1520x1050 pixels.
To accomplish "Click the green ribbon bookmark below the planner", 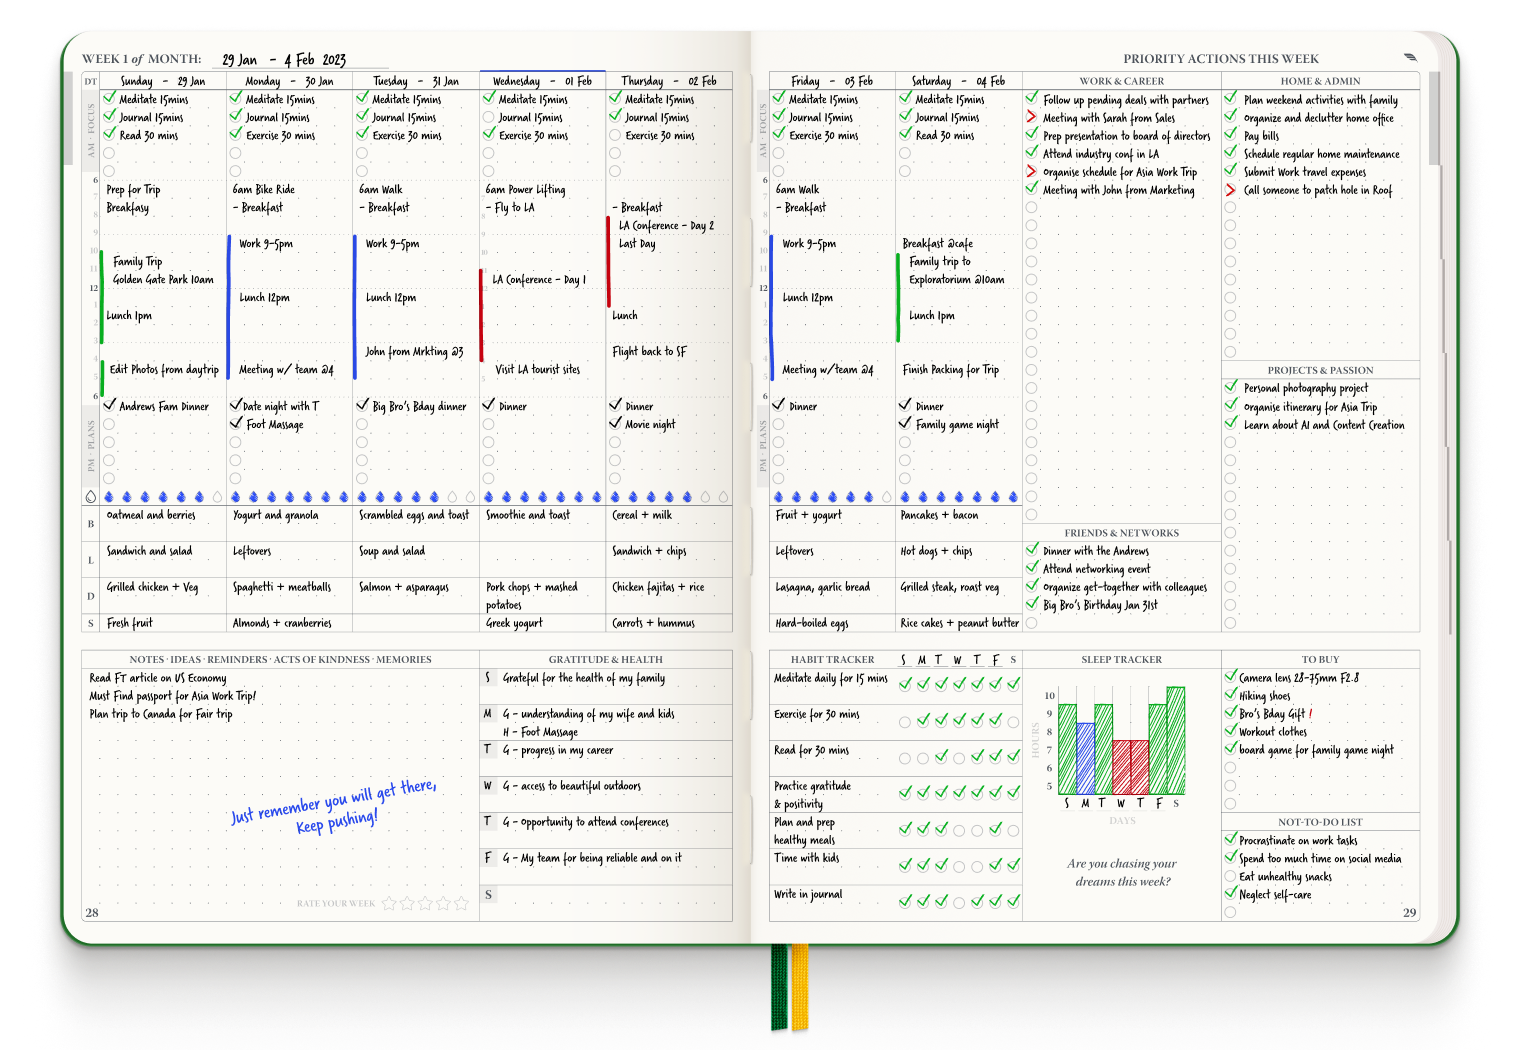I will click(779, 987).
